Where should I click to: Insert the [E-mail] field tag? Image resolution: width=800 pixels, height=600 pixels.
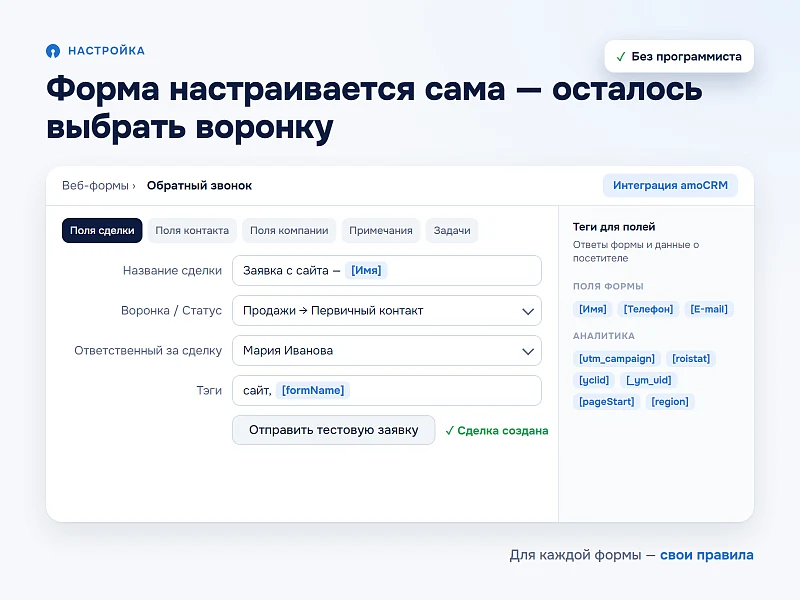[x=709, y=309]
